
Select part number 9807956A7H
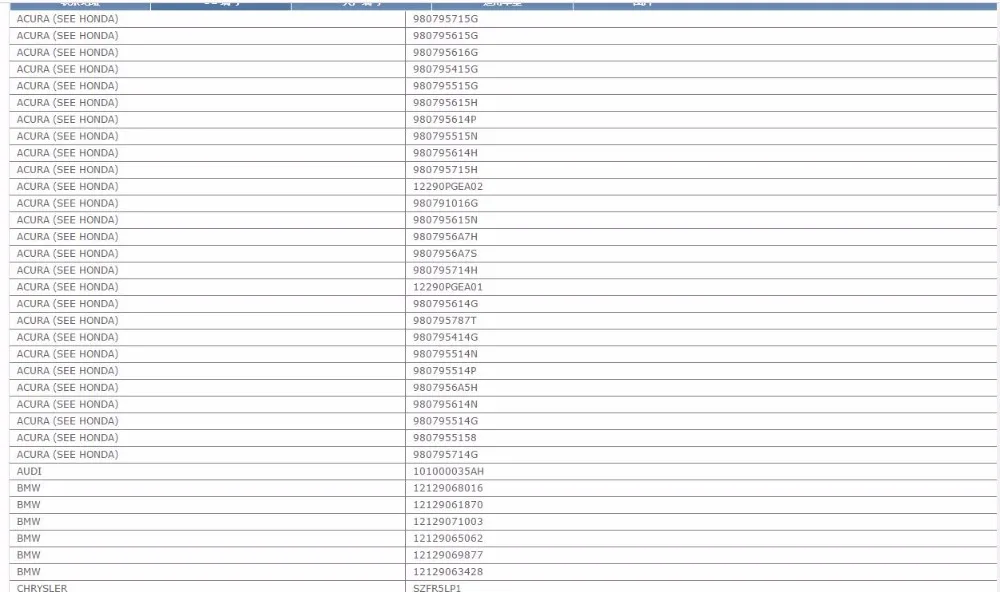pyautogui.click(x=445, y=237)
